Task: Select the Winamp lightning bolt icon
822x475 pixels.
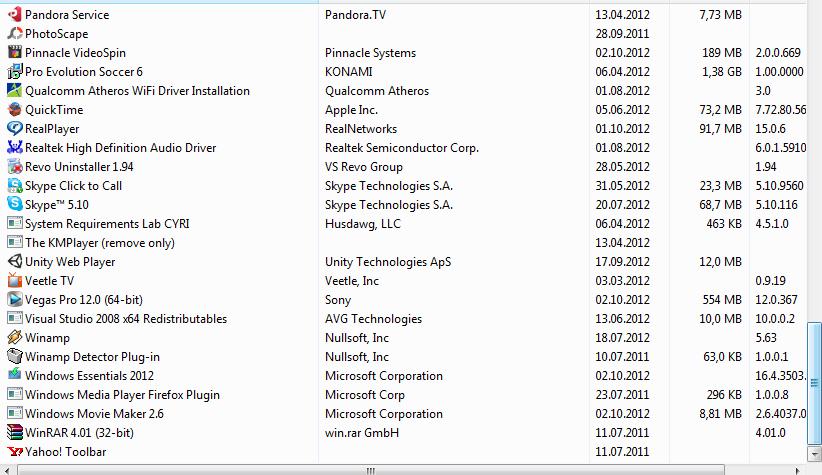Action: (x=14, y=338)
